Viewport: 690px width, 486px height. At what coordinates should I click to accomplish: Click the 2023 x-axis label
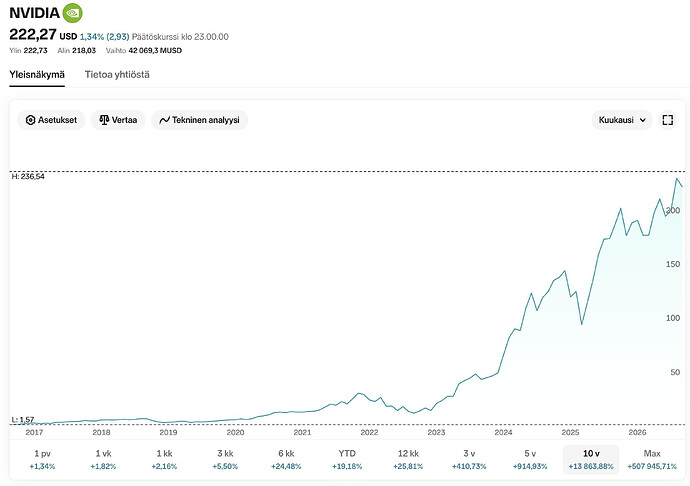(x=436, y=432)
